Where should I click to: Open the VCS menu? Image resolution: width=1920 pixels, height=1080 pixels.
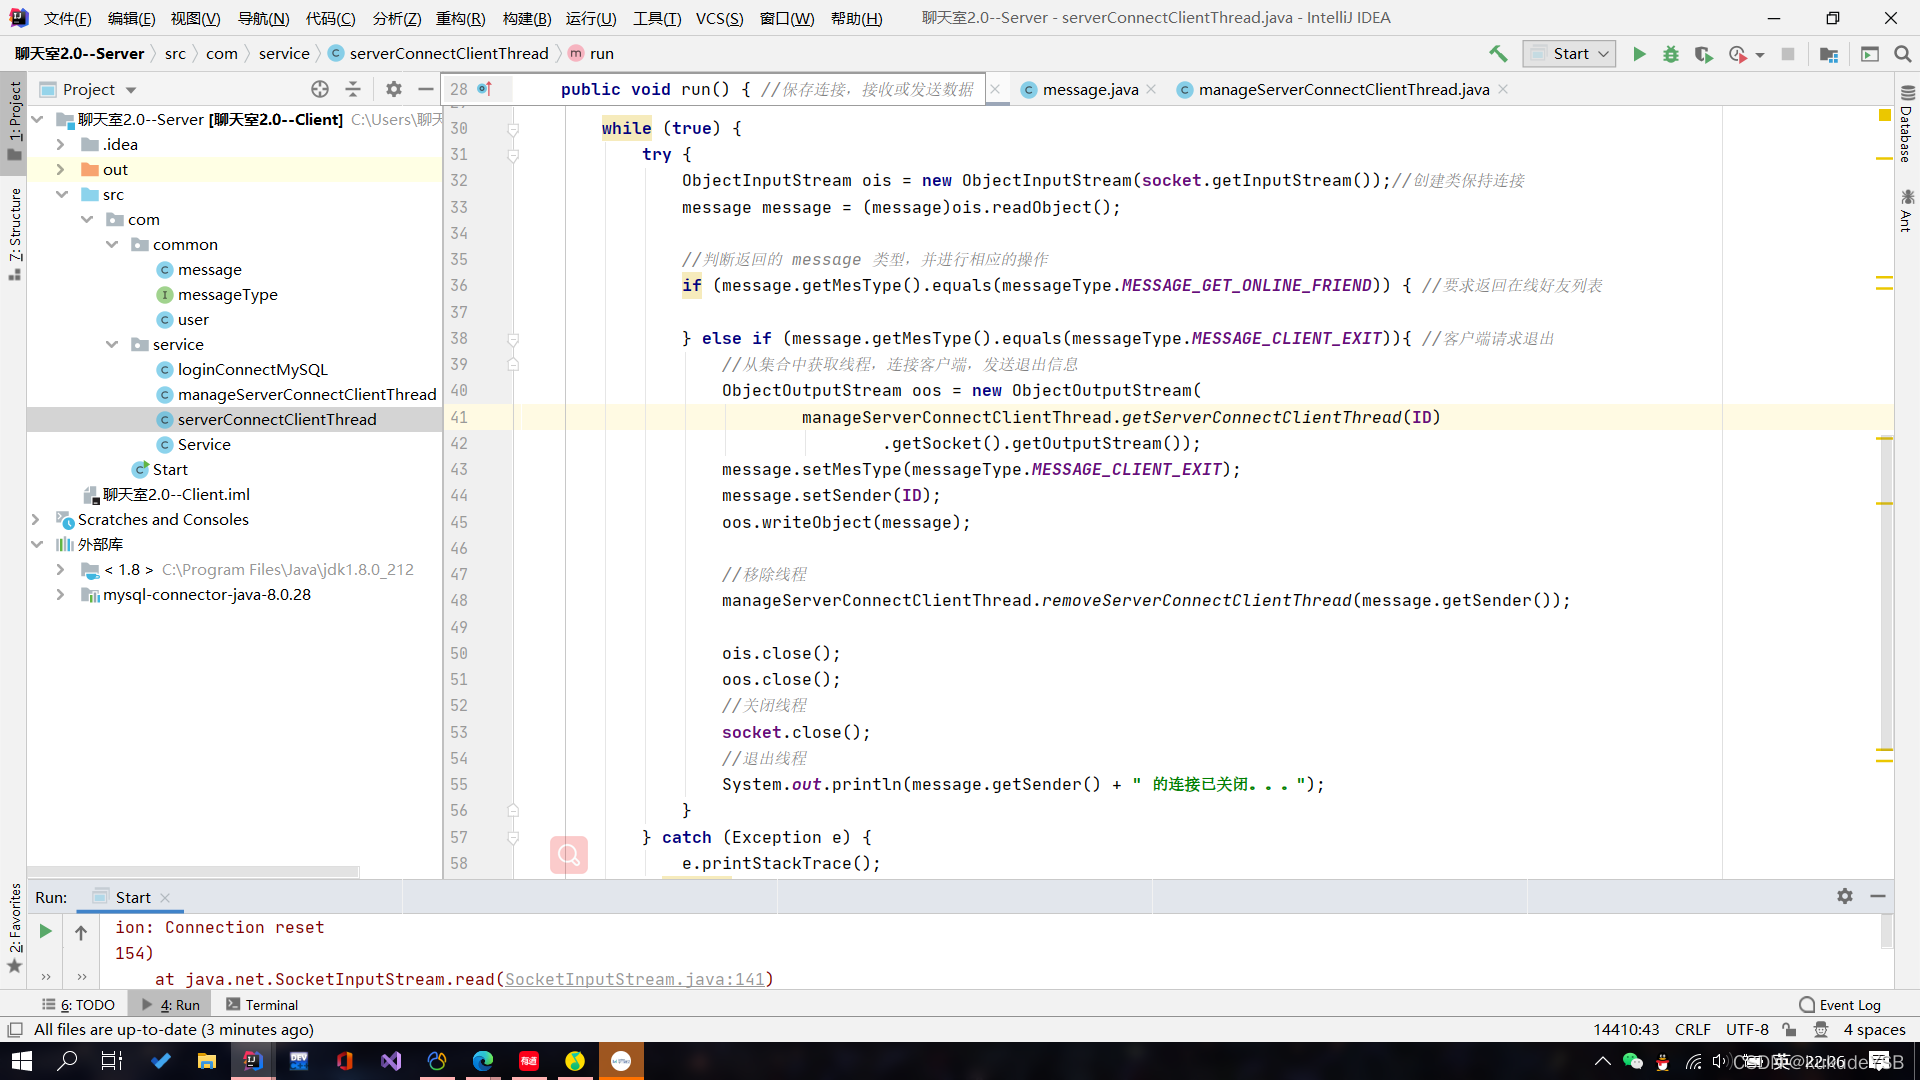click(719, 18)
